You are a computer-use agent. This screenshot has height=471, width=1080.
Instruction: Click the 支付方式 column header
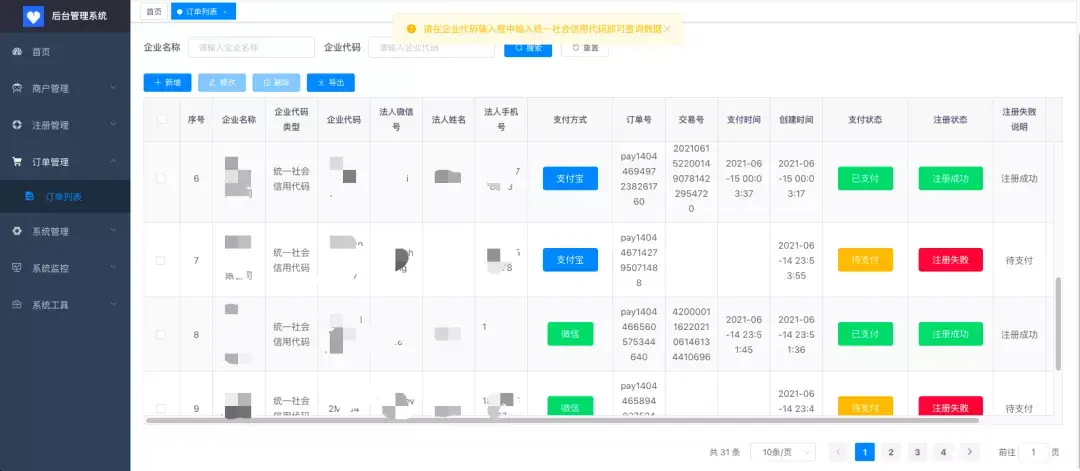point(570,119)
